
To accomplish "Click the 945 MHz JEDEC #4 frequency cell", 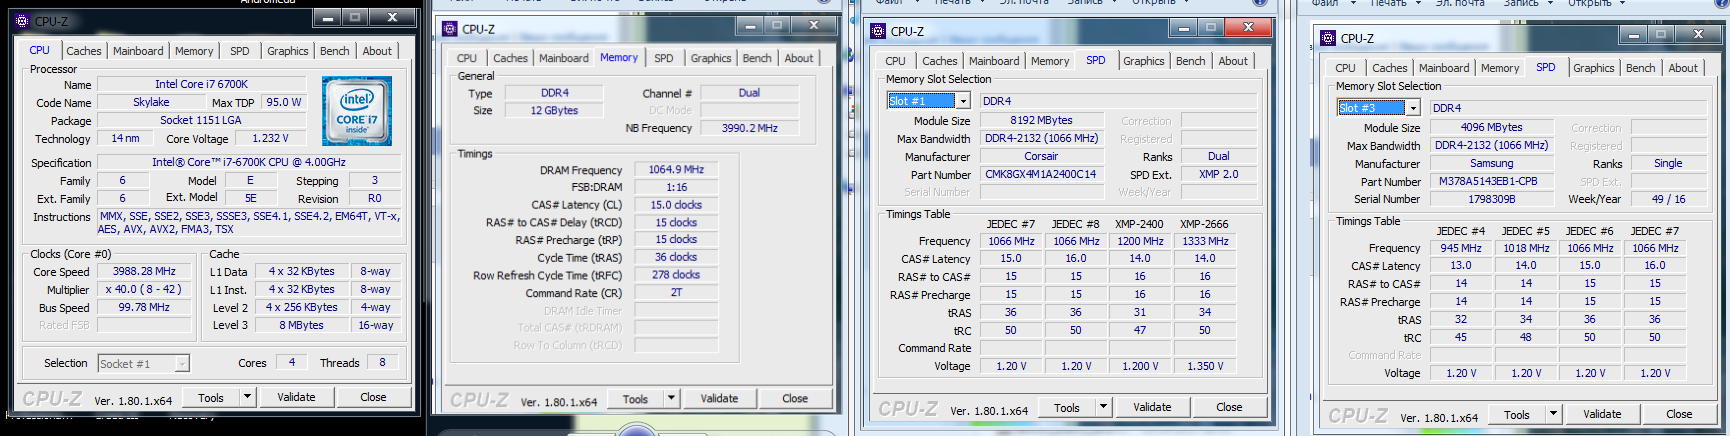I will click(1461, 248).
